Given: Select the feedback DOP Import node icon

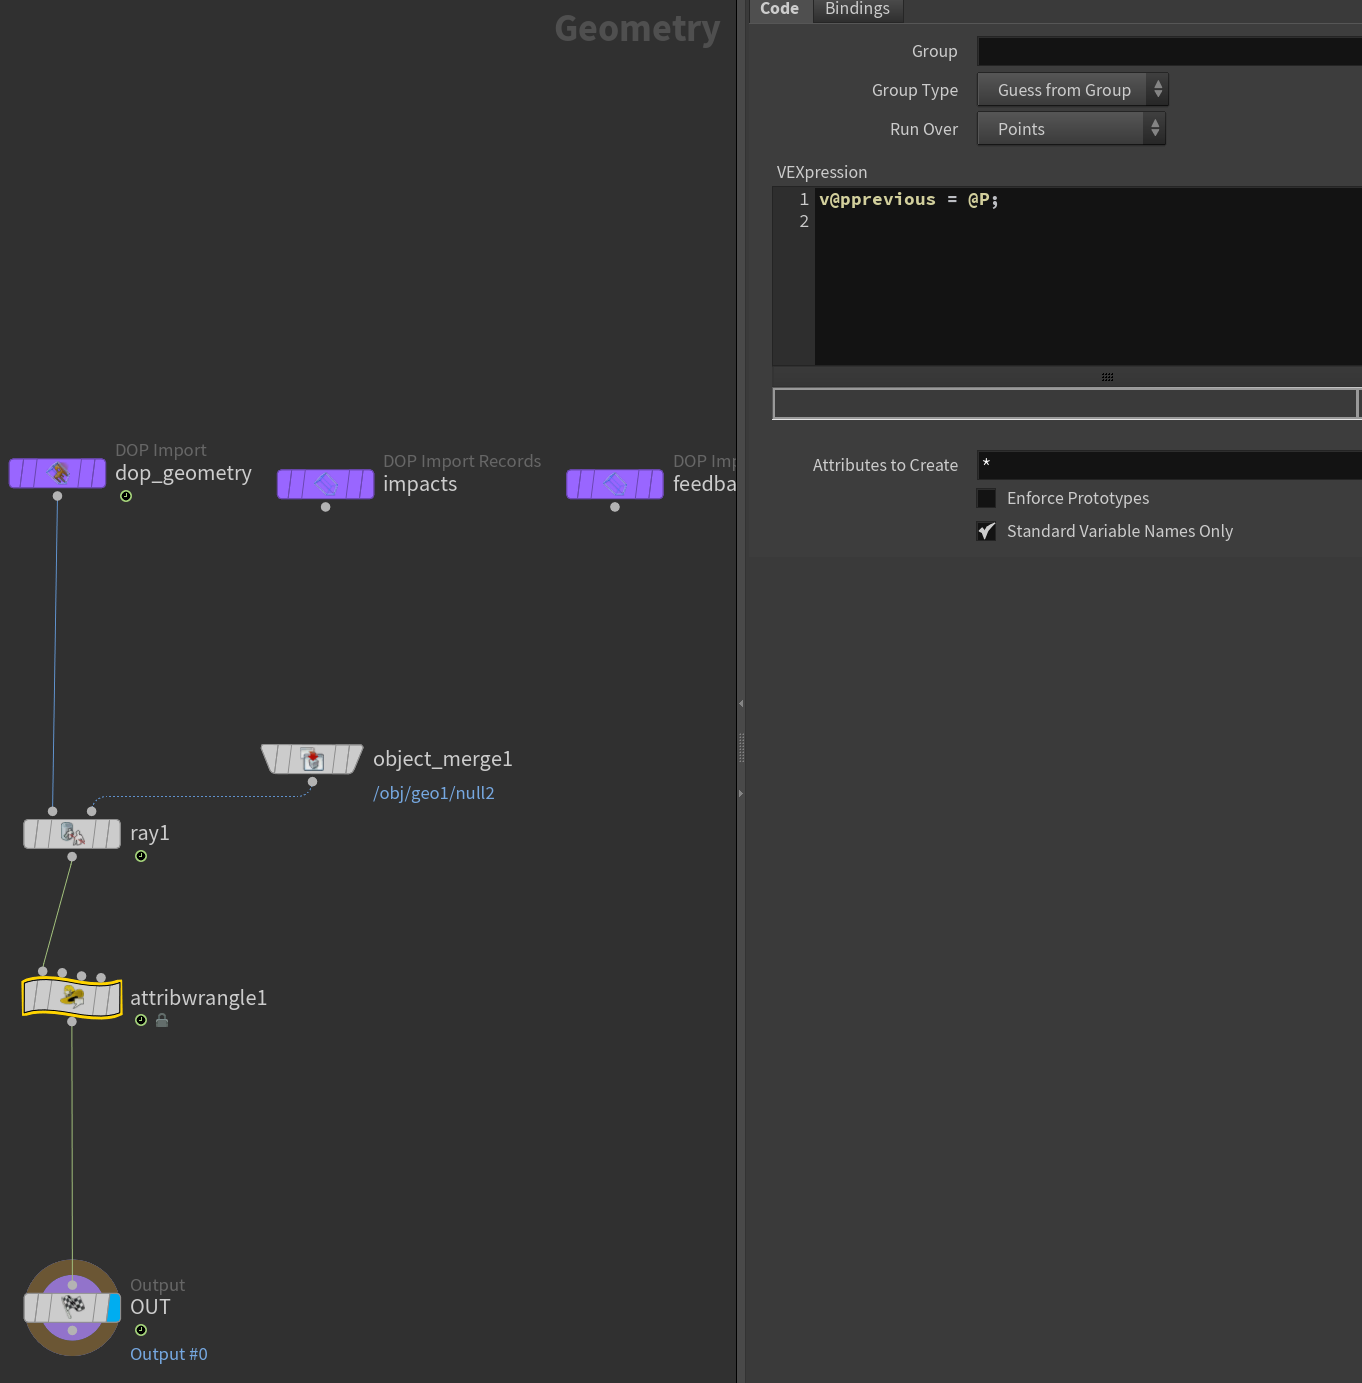Looking at the screenshot, I should [614, 484].
